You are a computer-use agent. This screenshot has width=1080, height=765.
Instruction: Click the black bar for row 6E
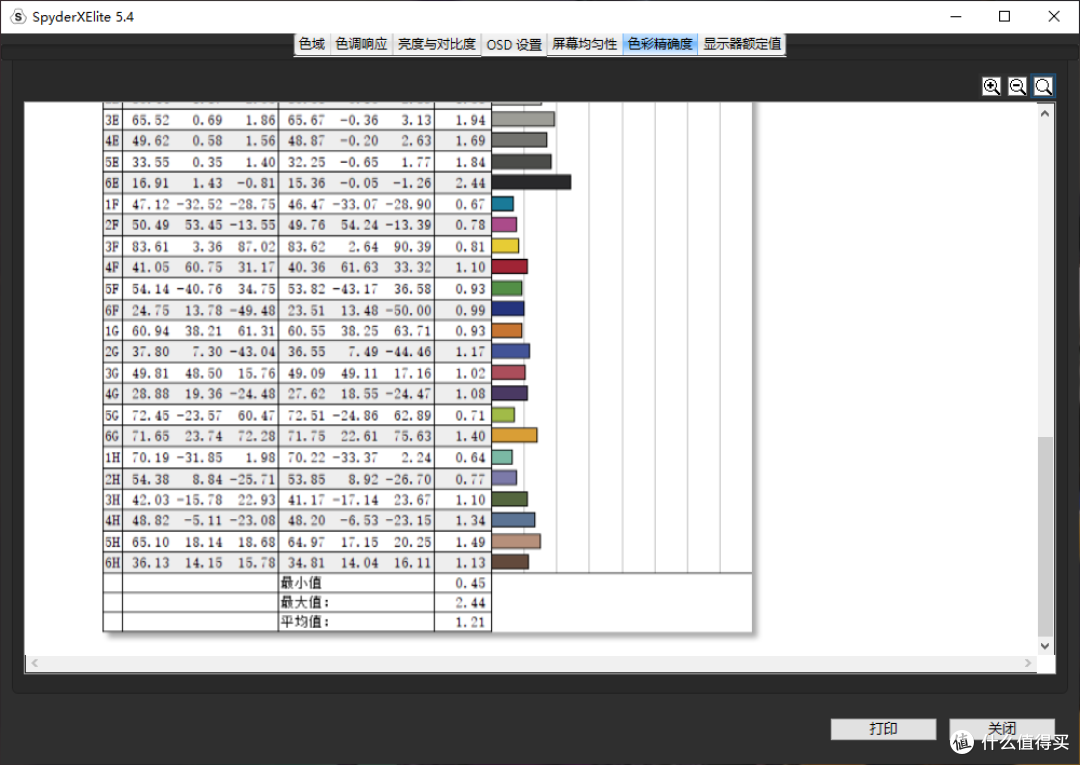coord(531,182)
